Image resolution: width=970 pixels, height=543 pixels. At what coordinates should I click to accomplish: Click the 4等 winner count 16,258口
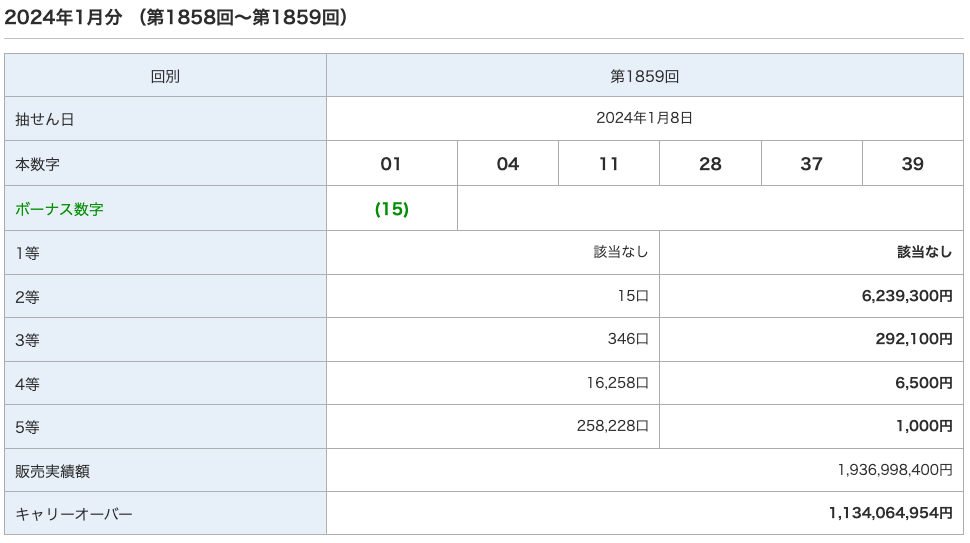[617, 383]
